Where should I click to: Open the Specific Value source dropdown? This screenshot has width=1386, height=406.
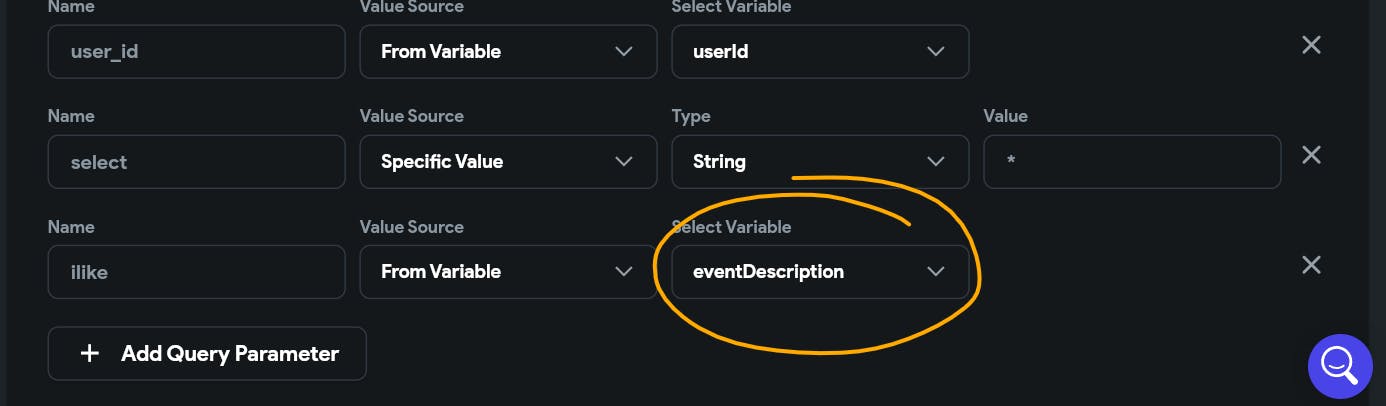(508, 161)
